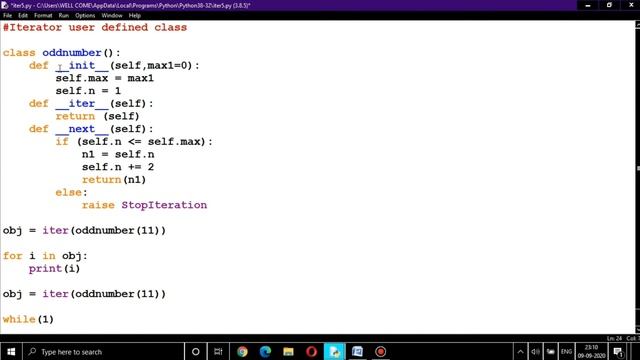This screenshot has width=640, height=360.
Task: Open the Windows Start menu
Action: click(x=11, y=351)
